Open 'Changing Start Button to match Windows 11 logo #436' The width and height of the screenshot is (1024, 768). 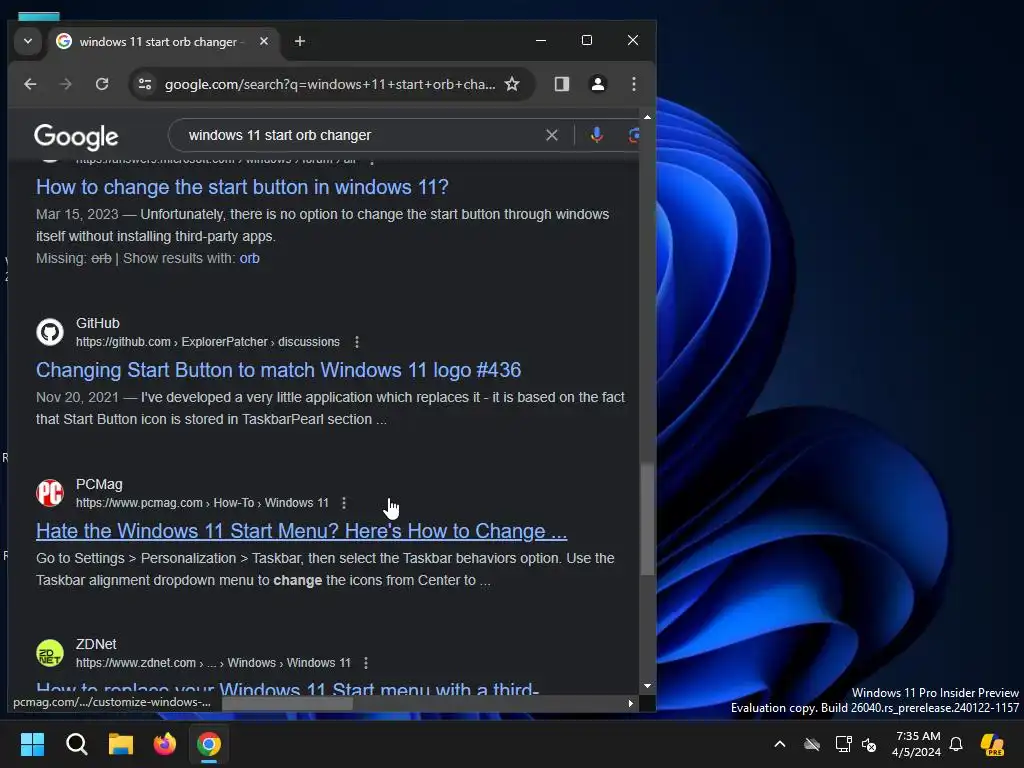tap(278, 370)
